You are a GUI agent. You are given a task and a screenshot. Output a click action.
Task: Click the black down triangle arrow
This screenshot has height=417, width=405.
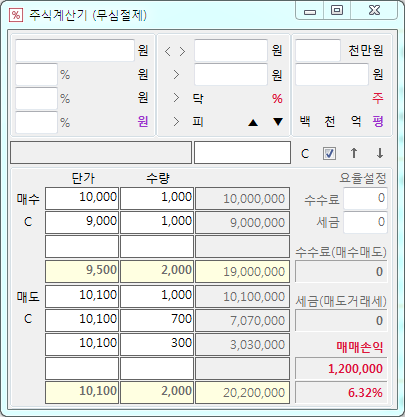click(278, 122)
